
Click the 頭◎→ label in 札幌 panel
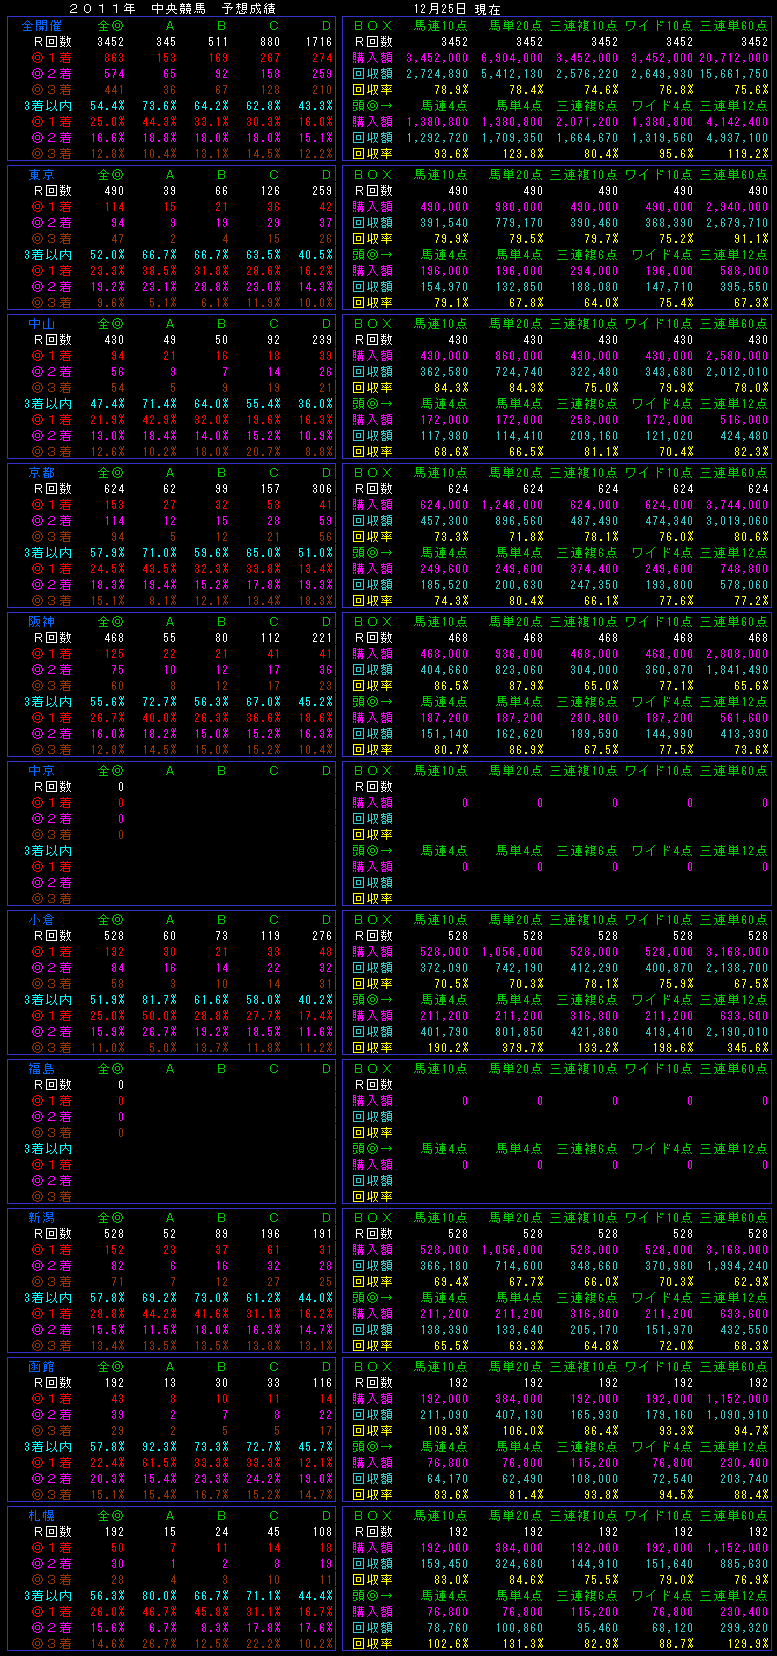click(x=373, y=1596)
